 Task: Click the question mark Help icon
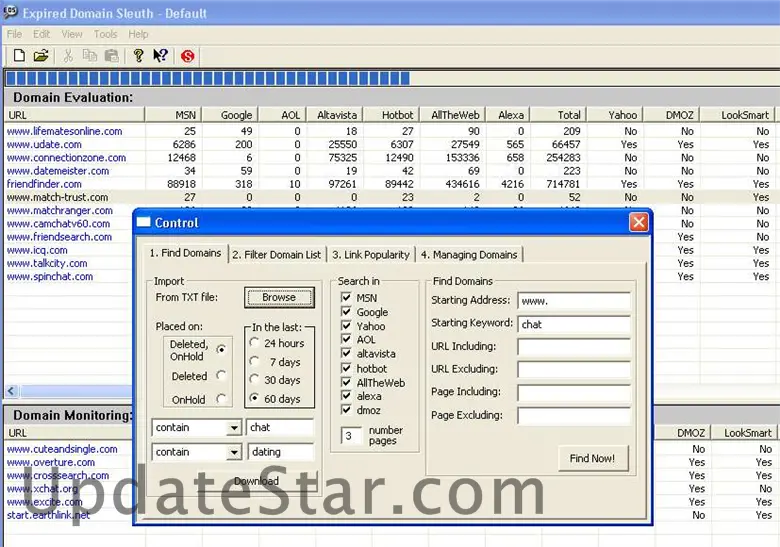139,56
